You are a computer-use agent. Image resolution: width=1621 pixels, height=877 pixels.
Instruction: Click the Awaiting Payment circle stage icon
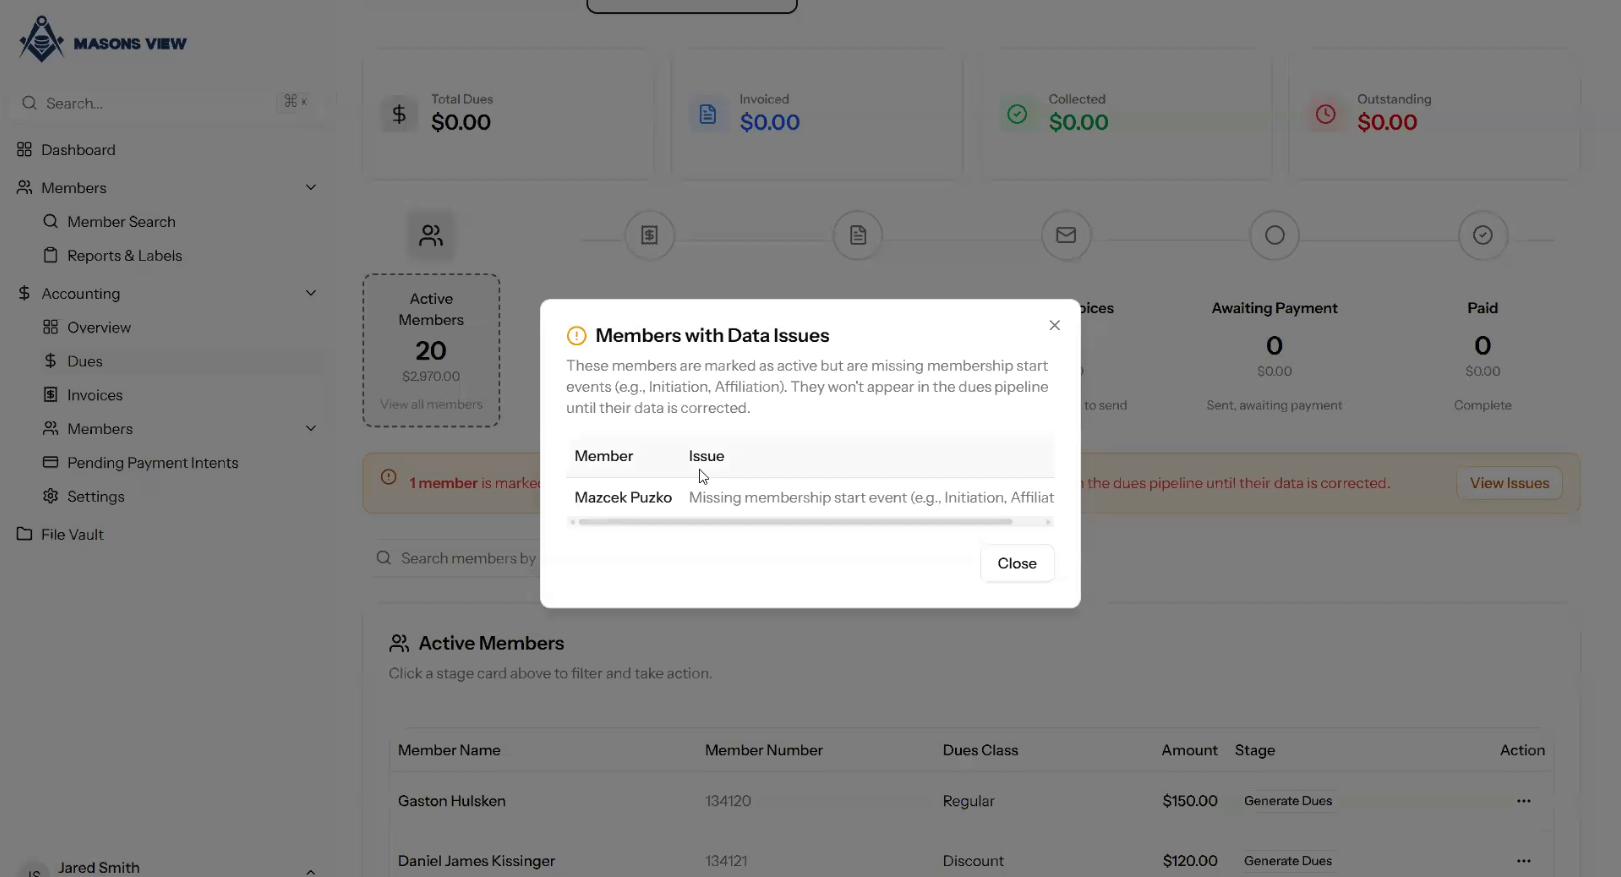1274,236
